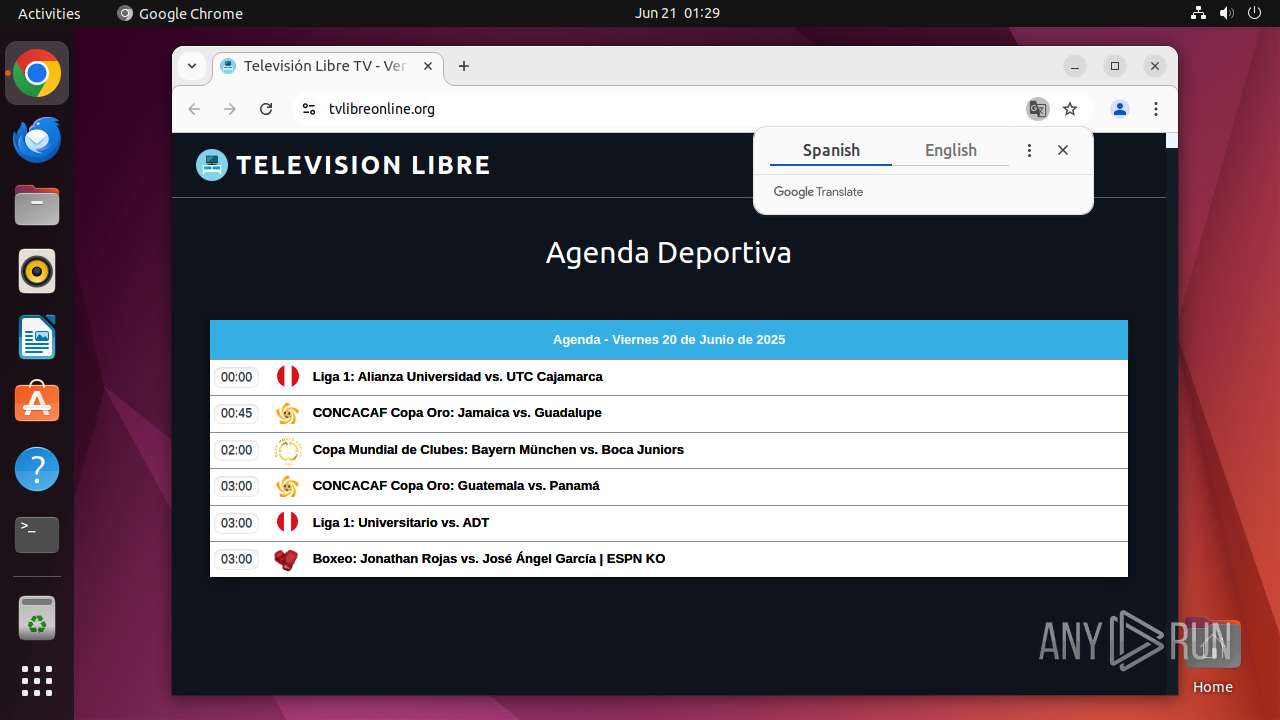
Task: Open translate popup options menu
Action: [1029, 150]
